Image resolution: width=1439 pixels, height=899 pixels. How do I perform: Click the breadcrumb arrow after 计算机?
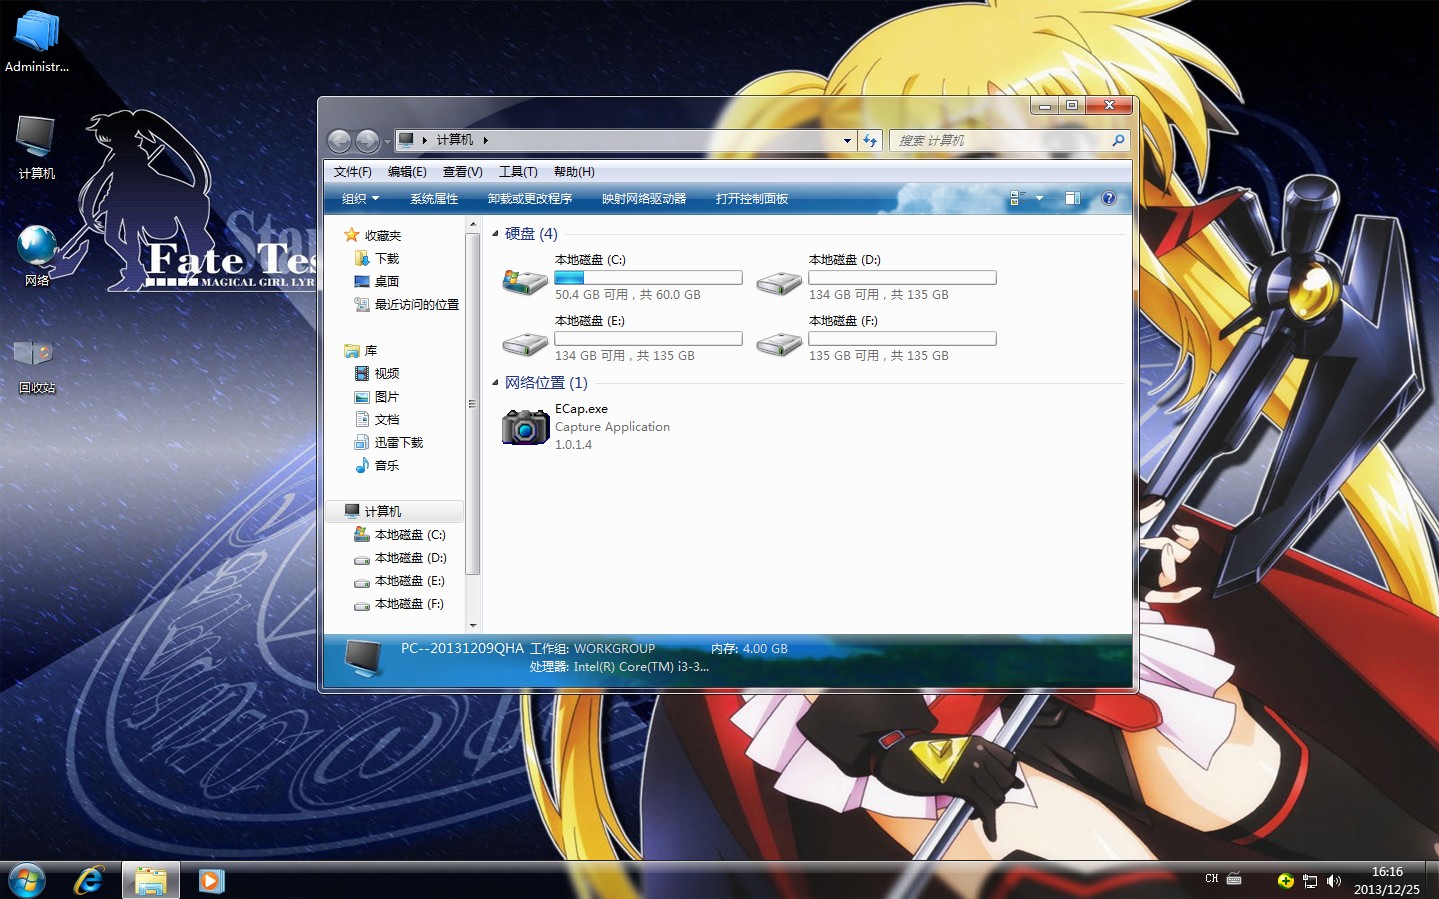(x=485, y=141)
